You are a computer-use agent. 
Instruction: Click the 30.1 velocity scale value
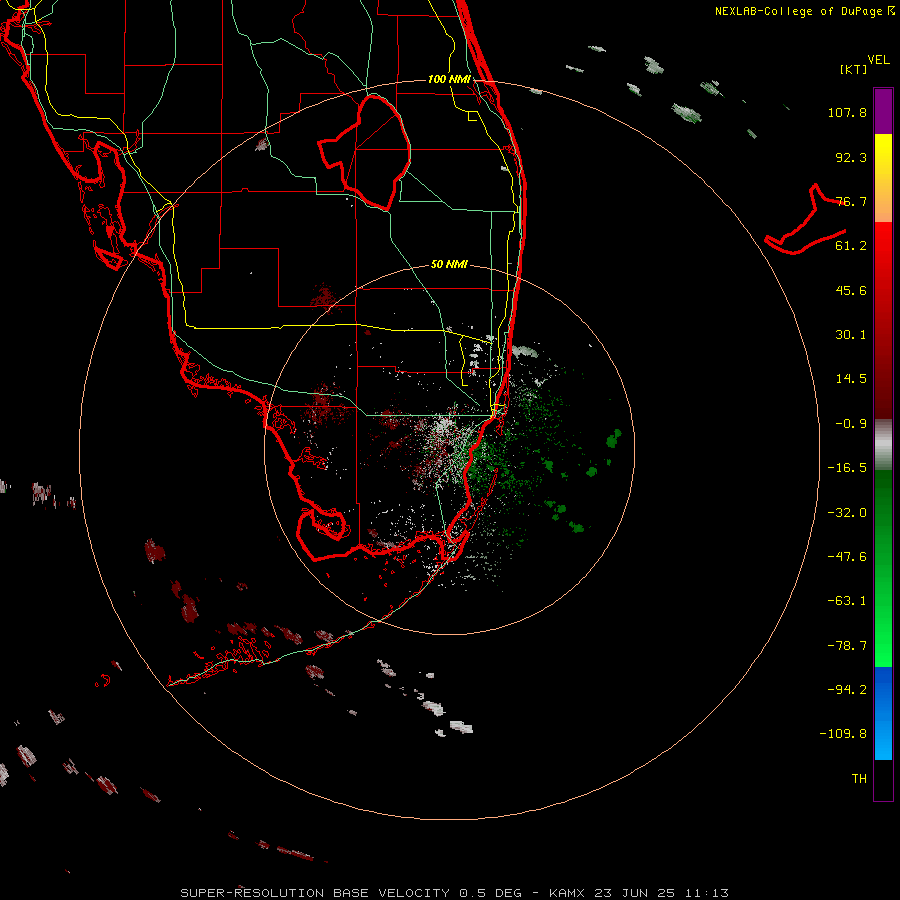pyautogui.click(x=851, y=335)
